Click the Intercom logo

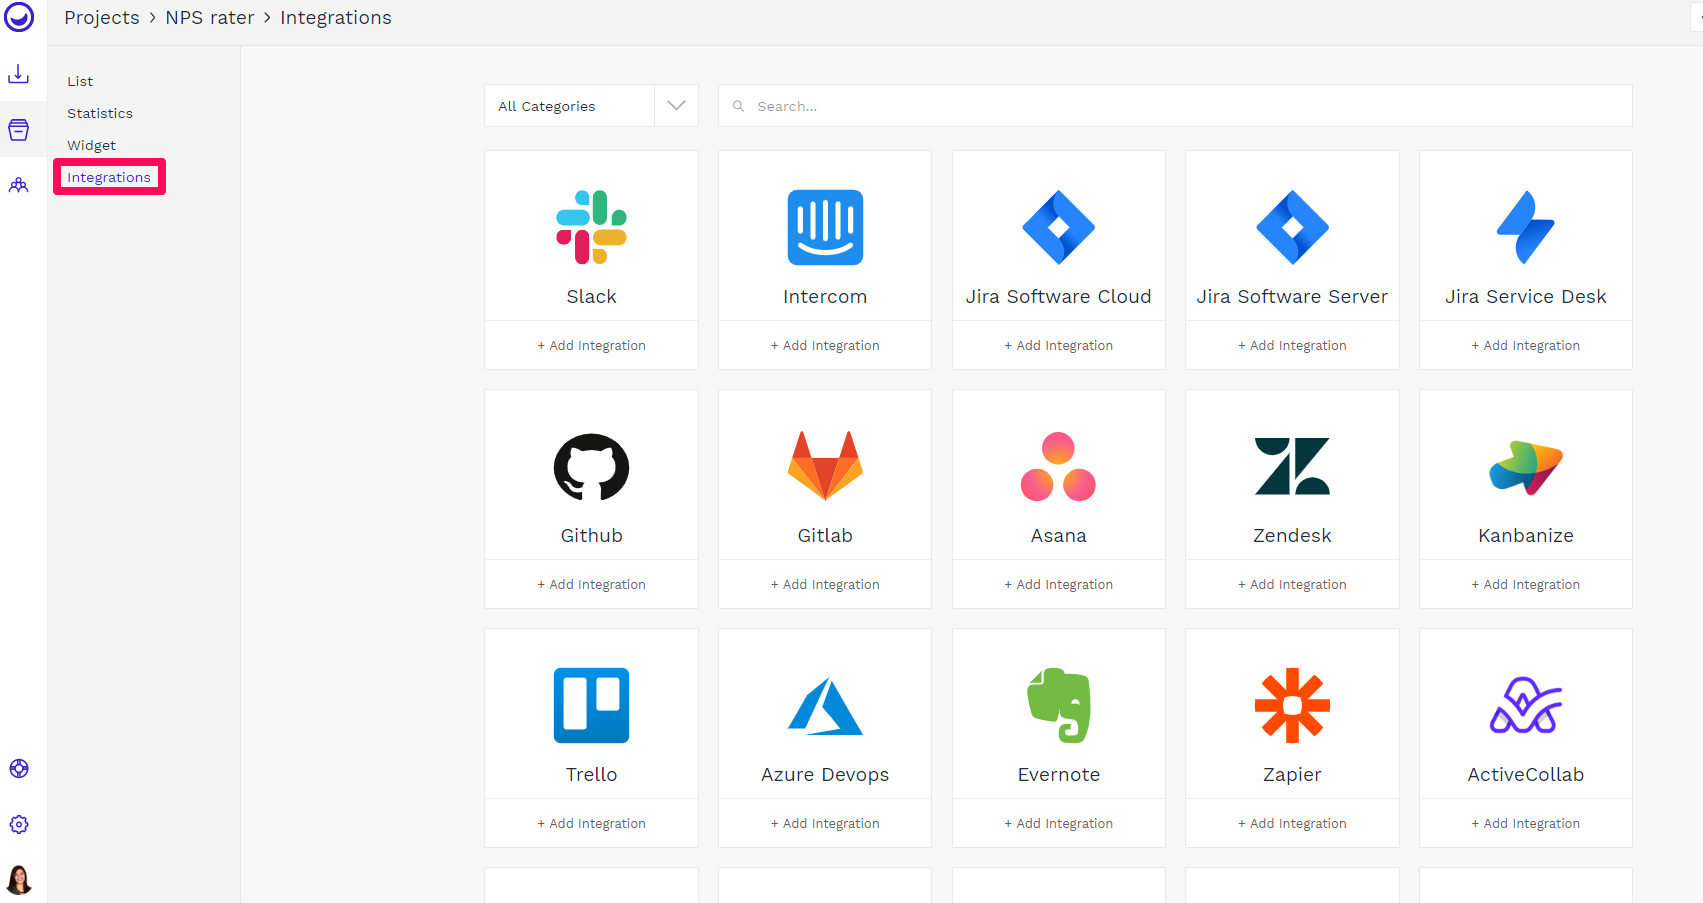[825, 227]
